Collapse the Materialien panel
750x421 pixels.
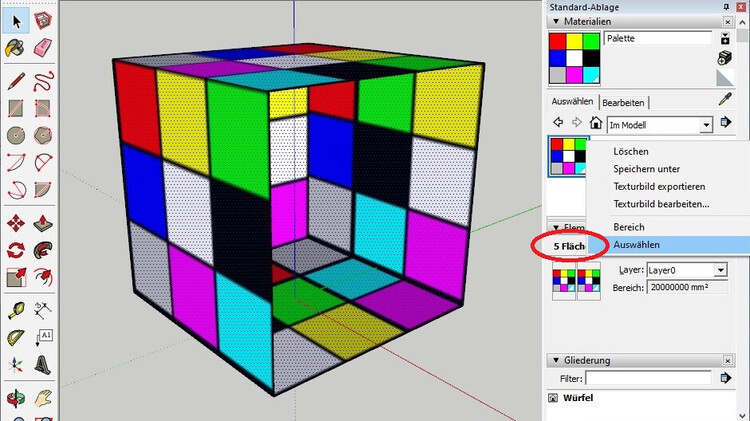pos(556,22)
